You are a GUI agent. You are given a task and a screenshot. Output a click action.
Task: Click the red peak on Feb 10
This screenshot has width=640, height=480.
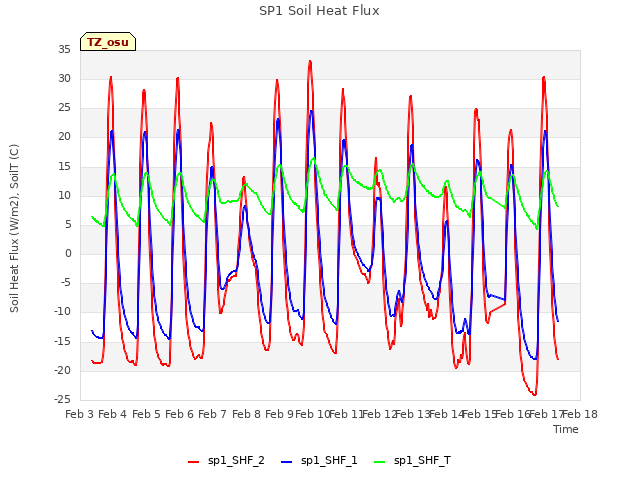[310, 61]
